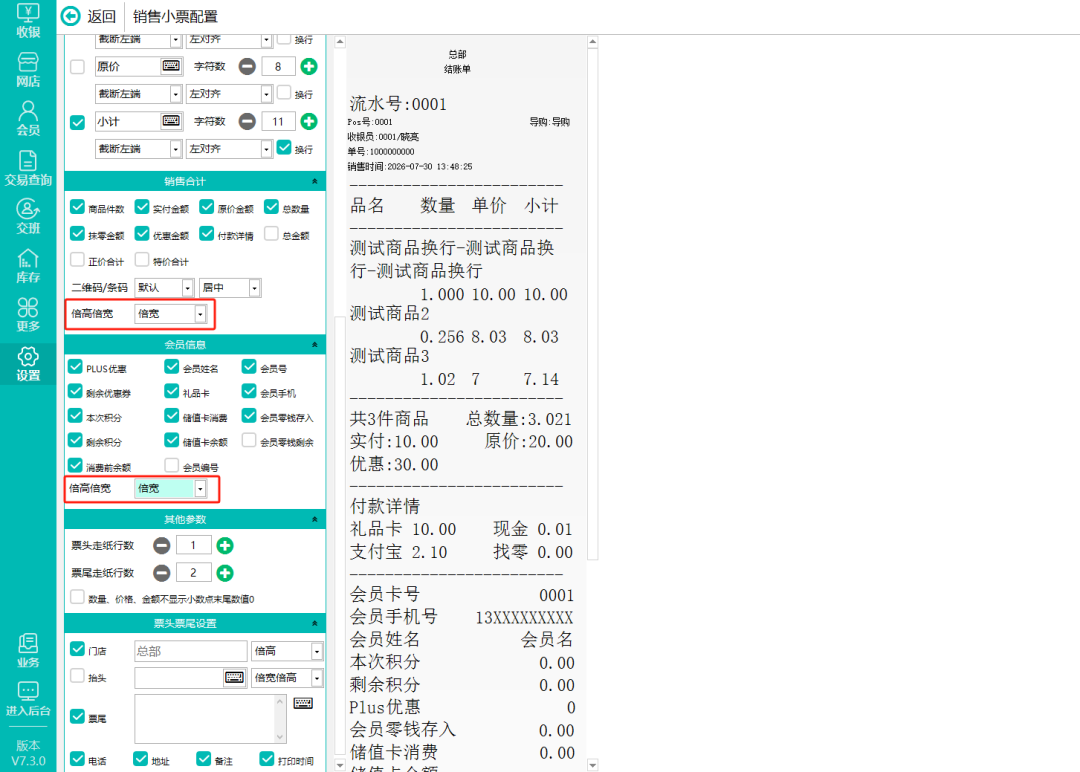Click settings panel scroll-up arrow

340,42
